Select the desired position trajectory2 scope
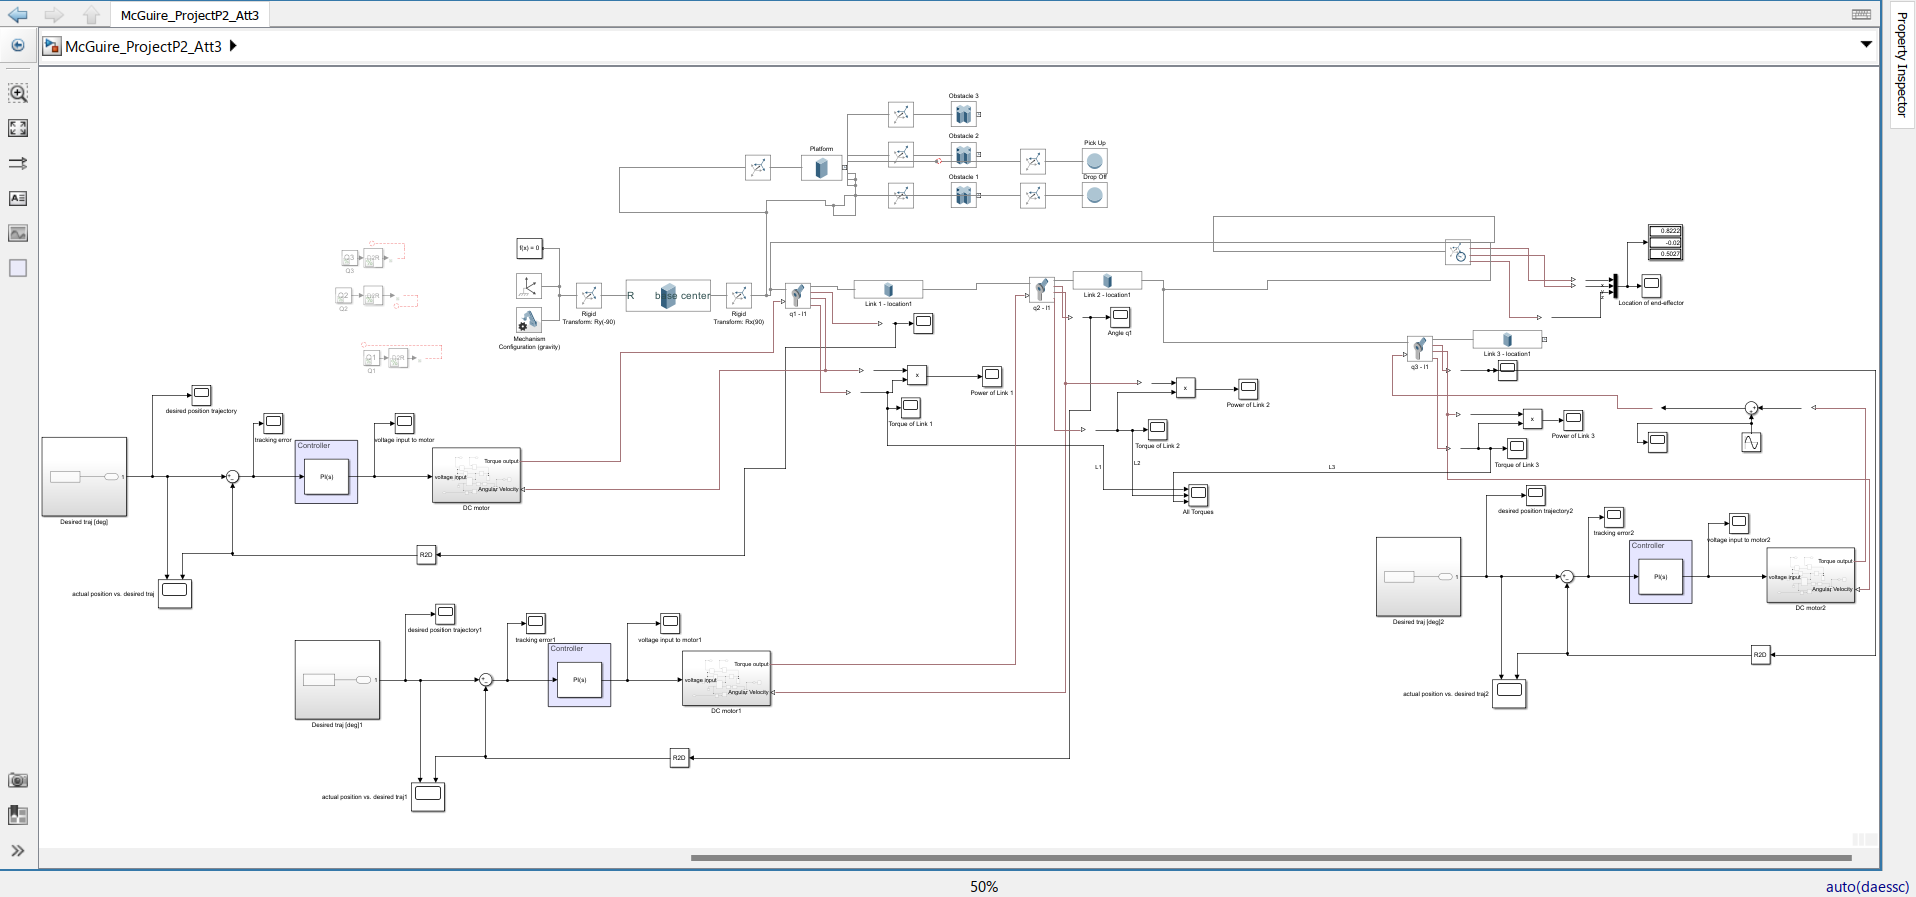Image resolution: width=1916 pixels, height=897 pixels. 1536,494
